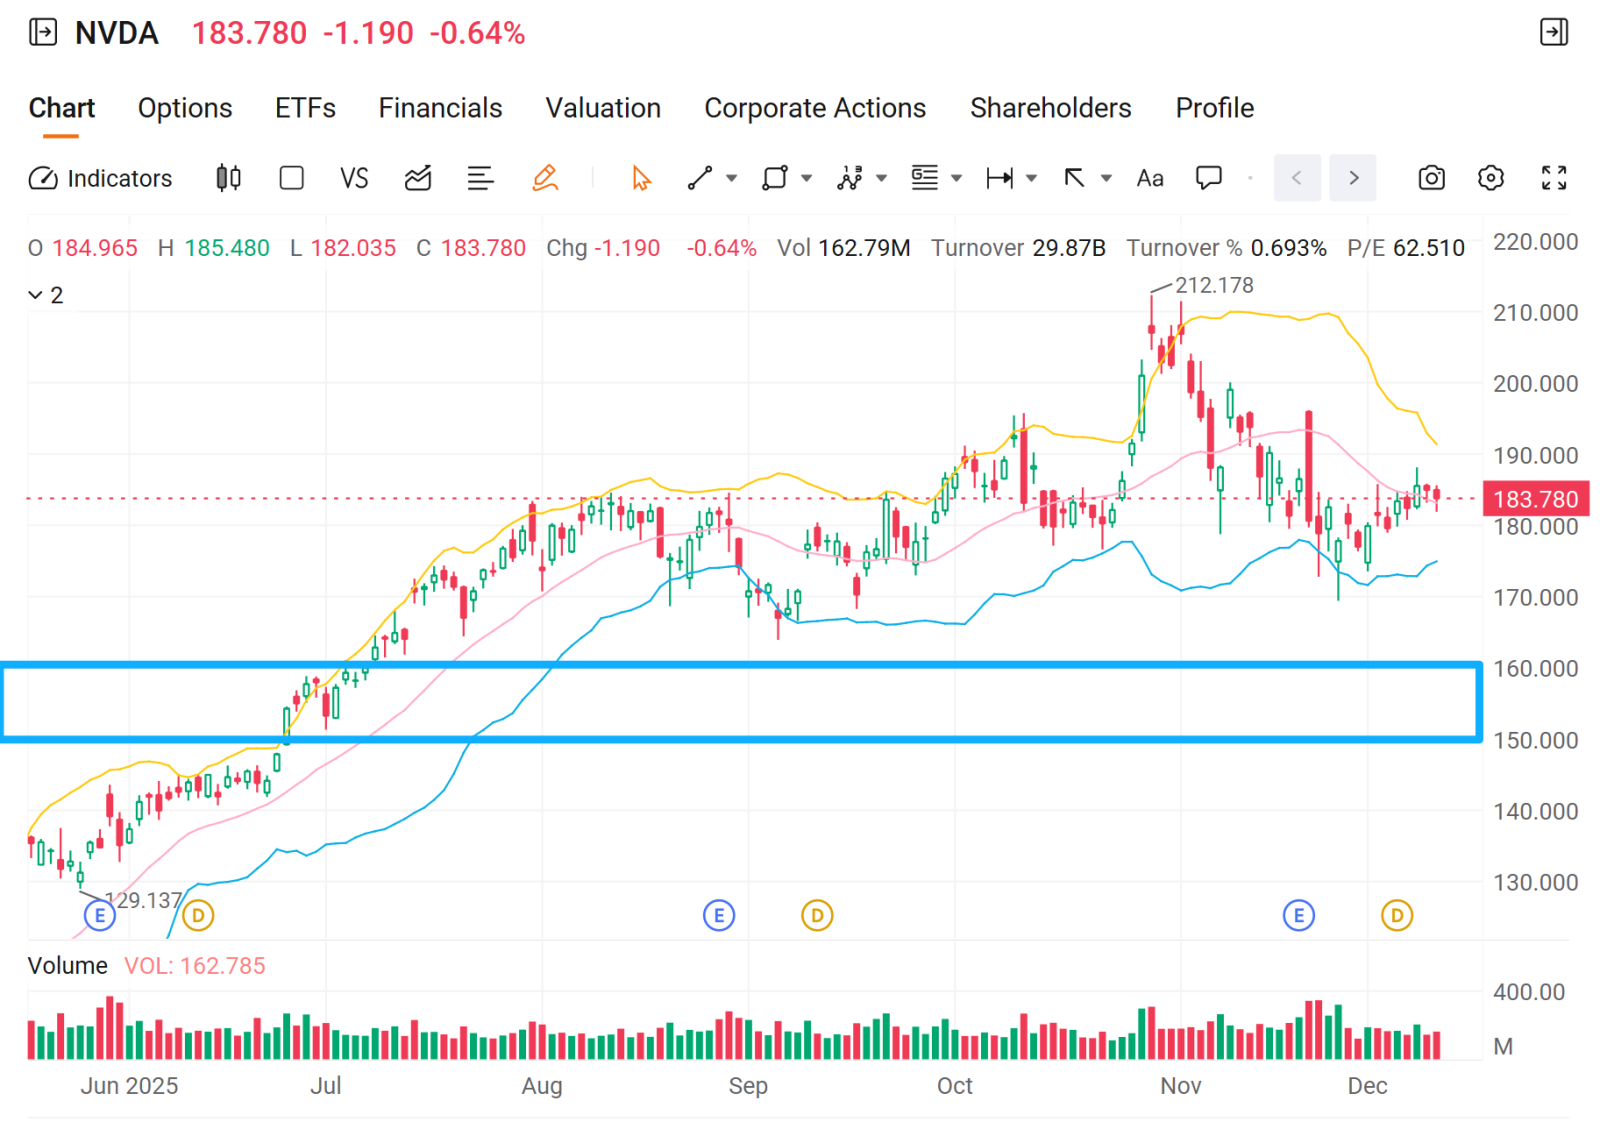
Task: Click the horizontal lines list icon
Action: tap(481, 178)
